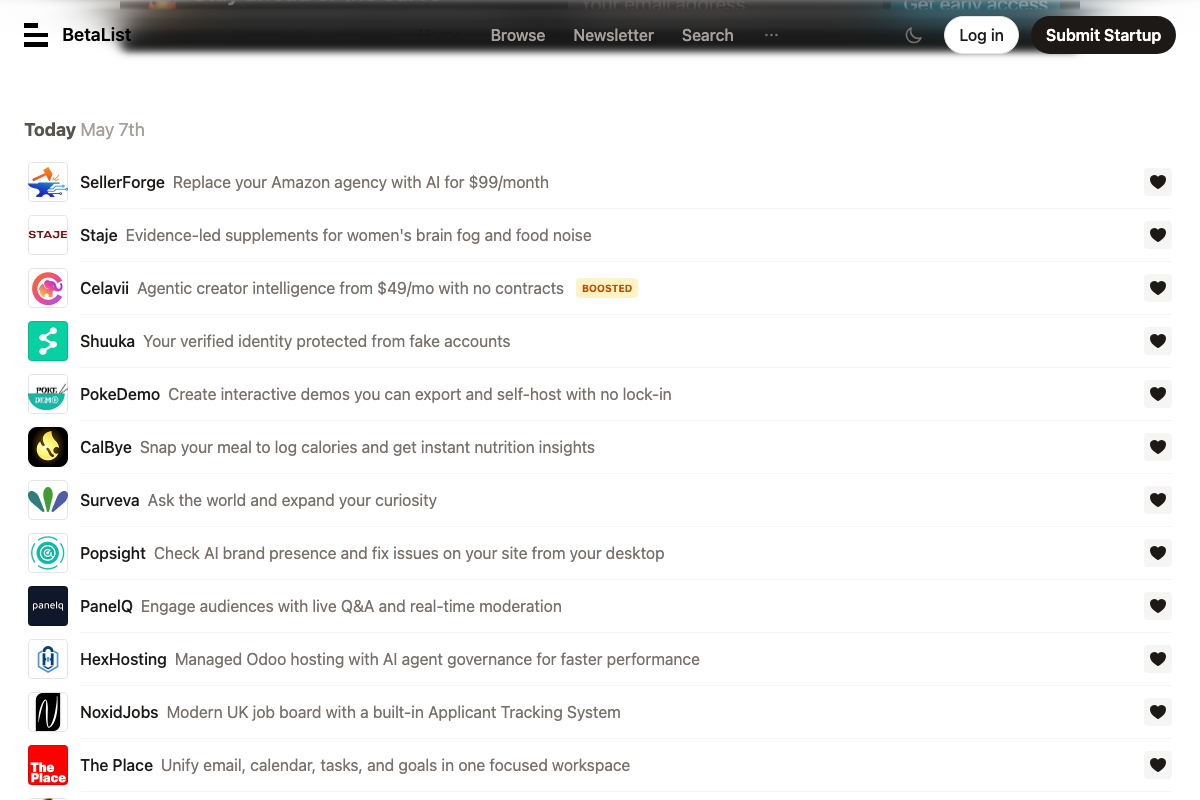Open the PanelQ dark logo icon
1200x800 pixels.
pos(48,606)
